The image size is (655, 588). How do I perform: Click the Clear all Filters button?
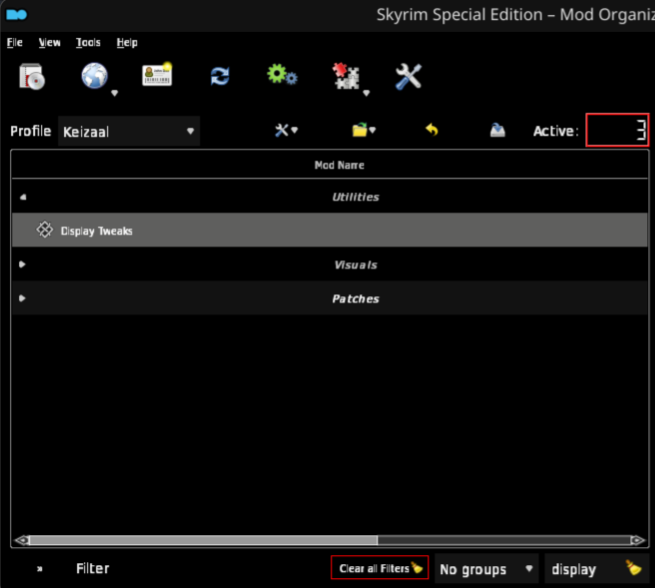point(380,568)
